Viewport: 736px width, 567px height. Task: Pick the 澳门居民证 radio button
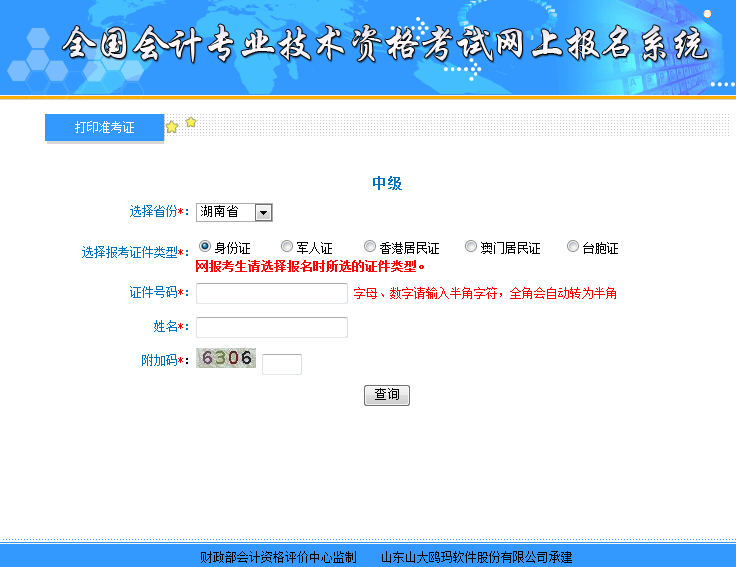pyautogui.click(x=471, y=246)
